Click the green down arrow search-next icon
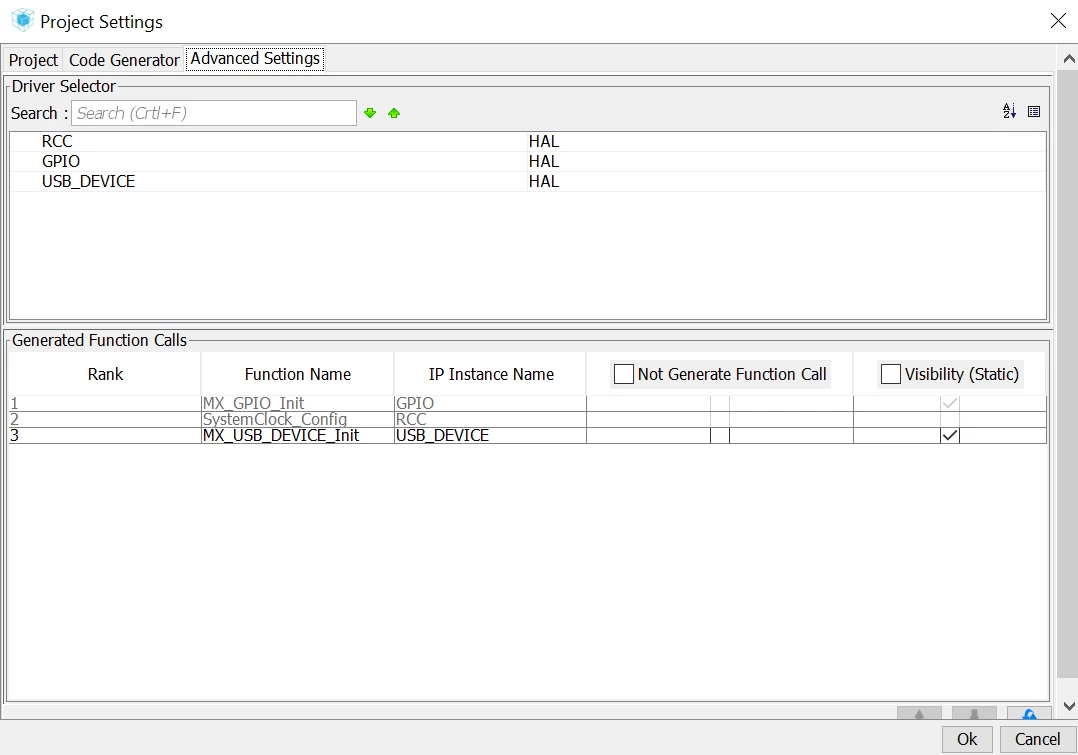 coord(370,113)
